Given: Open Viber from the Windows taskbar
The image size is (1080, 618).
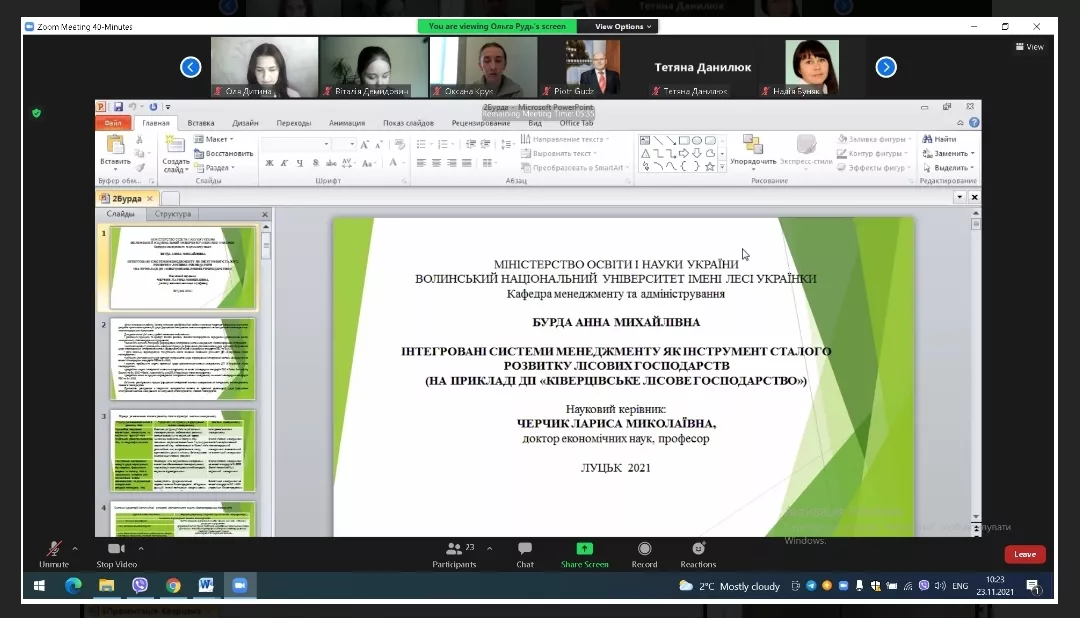Looking at the screenshot, I should 139,586.
